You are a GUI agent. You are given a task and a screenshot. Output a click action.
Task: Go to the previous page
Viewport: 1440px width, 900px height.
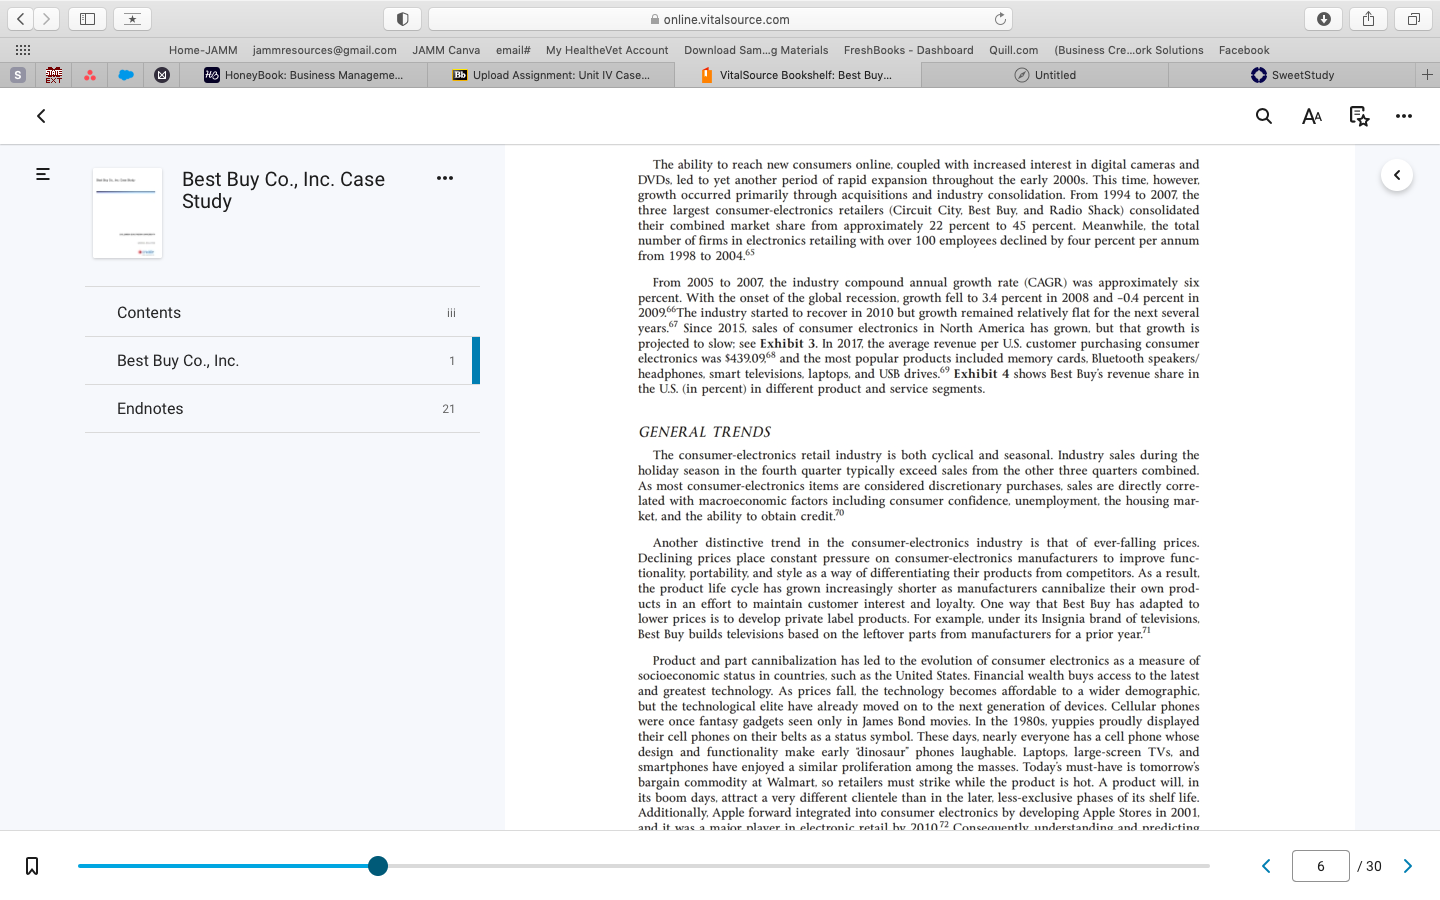click(1266, 866)
